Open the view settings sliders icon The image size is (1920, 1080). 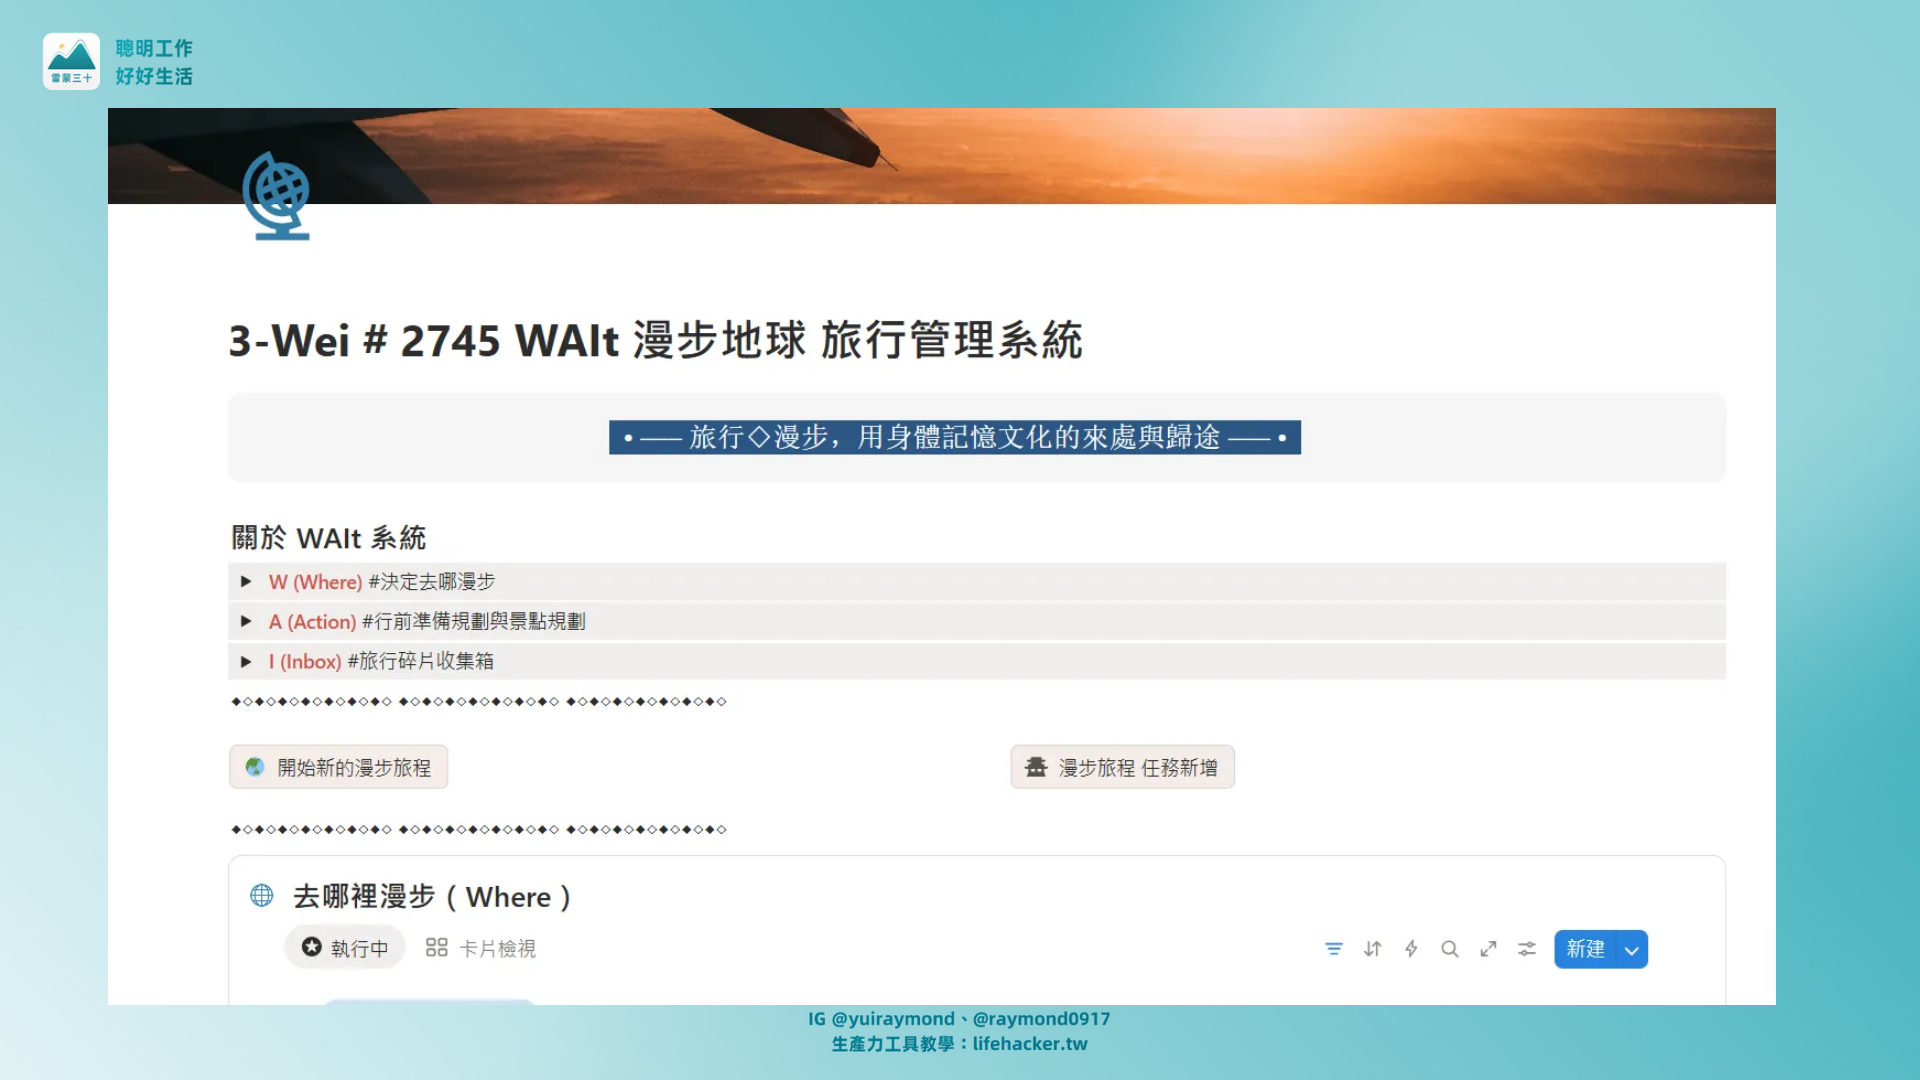pyautogui.click(x=1526, y=949)
